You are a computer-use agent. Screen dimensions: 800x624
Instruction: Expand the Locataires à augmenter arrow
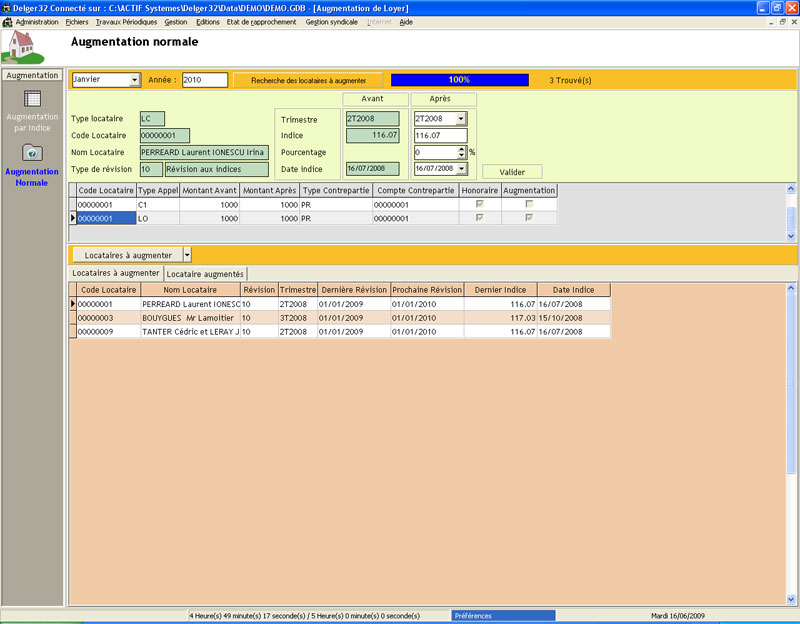tap(187, 255)
